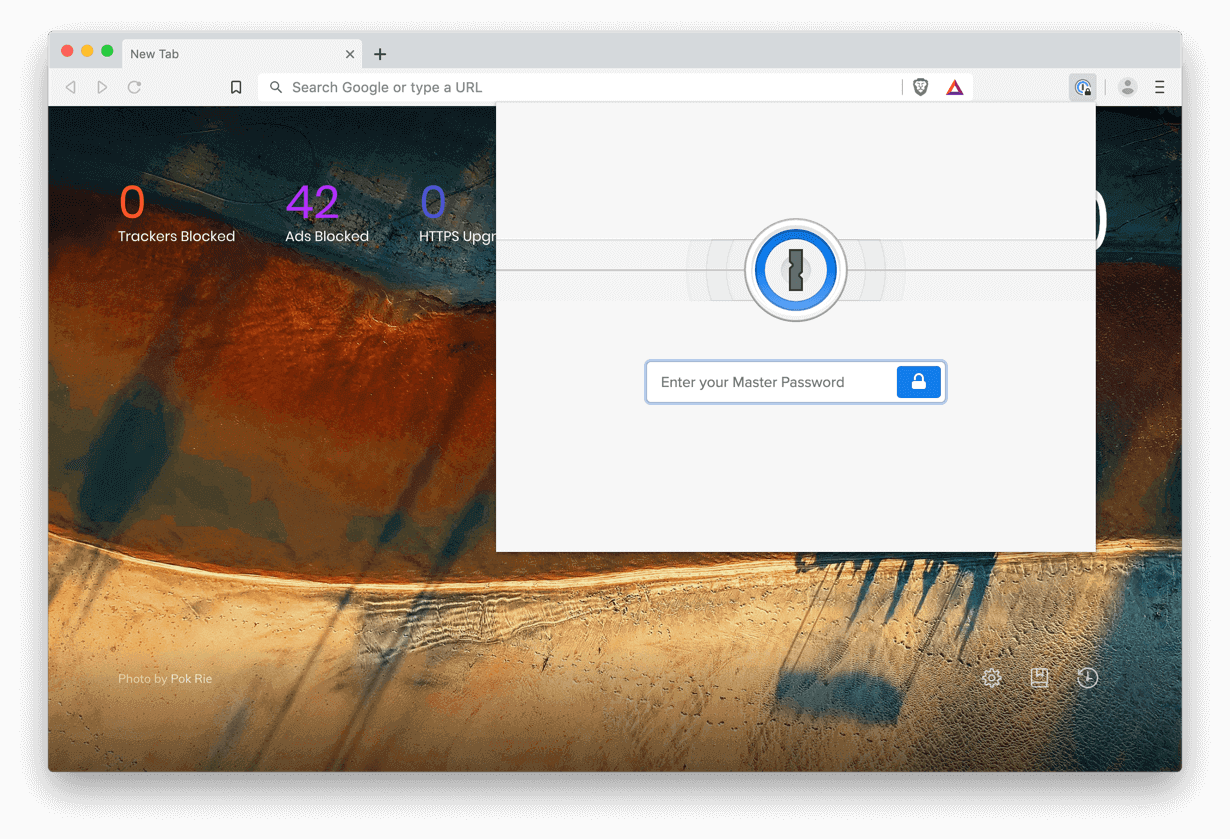Reload the current page
Image resolution: width=1230 pixels, height=839 pixels.
[134, 87]
